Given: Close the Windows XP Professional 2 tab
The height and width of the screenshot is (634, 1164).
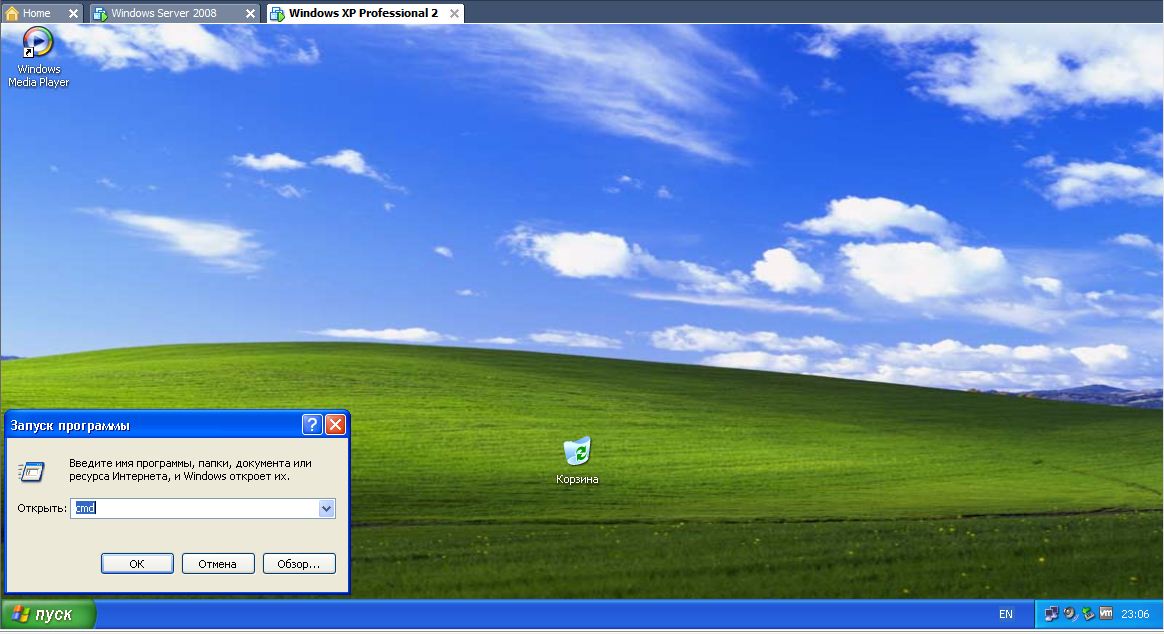Looking at the screenshot, I should [454, 13].
